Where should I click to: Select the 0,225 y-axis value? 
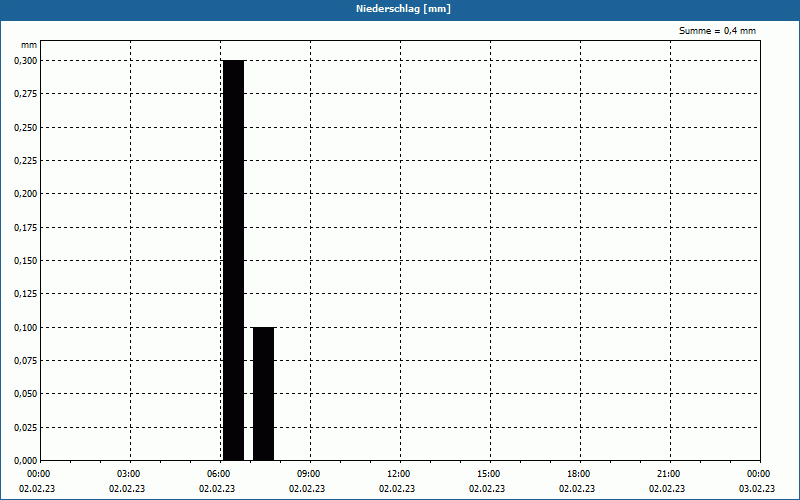pos(25,161)
